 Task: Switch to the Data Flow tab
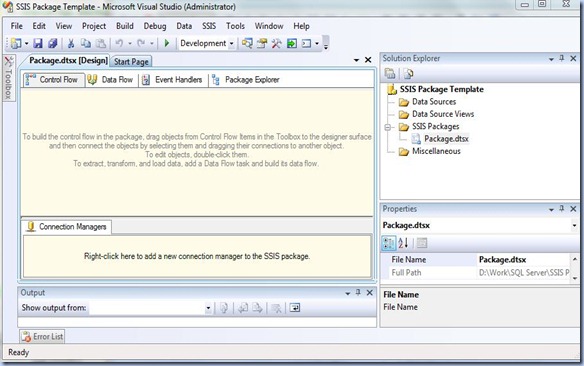[x=111, y=80]
